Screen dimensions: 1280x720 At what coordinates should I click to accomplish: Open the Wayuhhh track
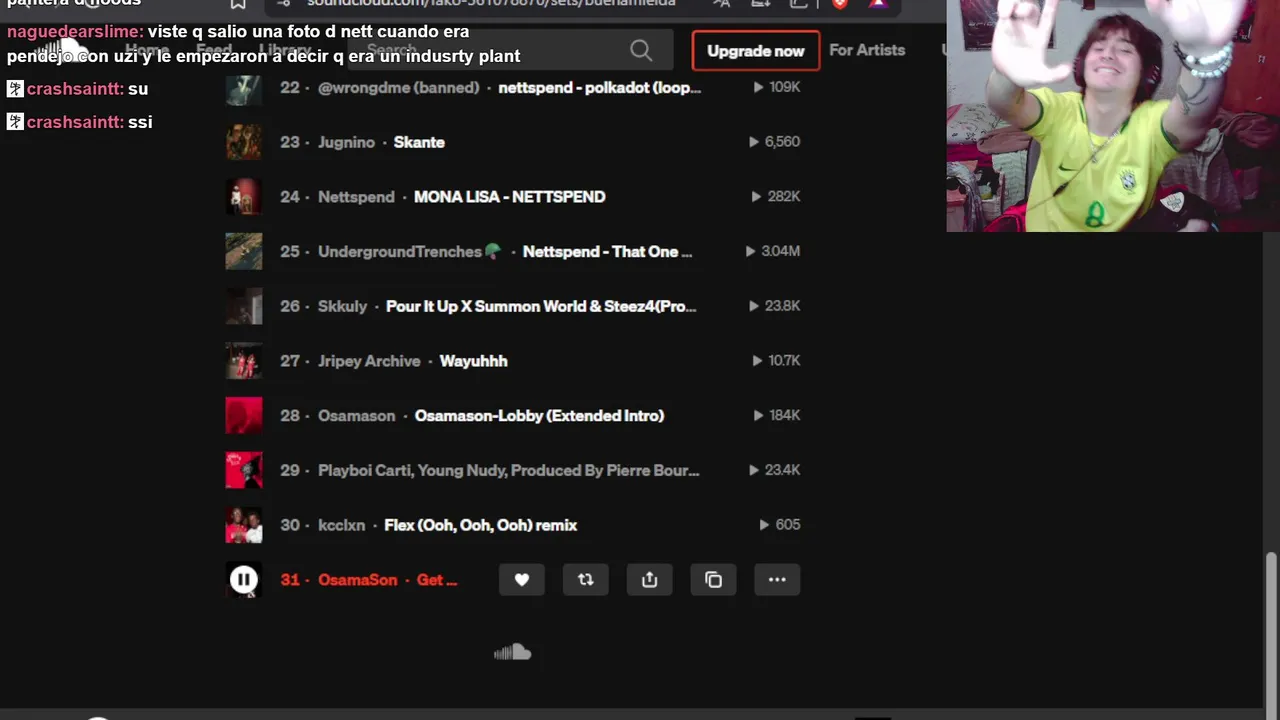(x=474, y=361)
